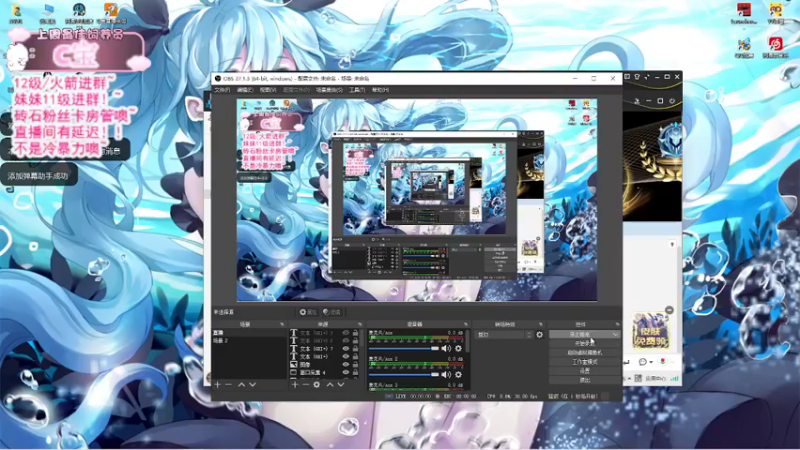Open the 视图(V) menu
This screenshot has width=800, height=450.
pos(268,90)
